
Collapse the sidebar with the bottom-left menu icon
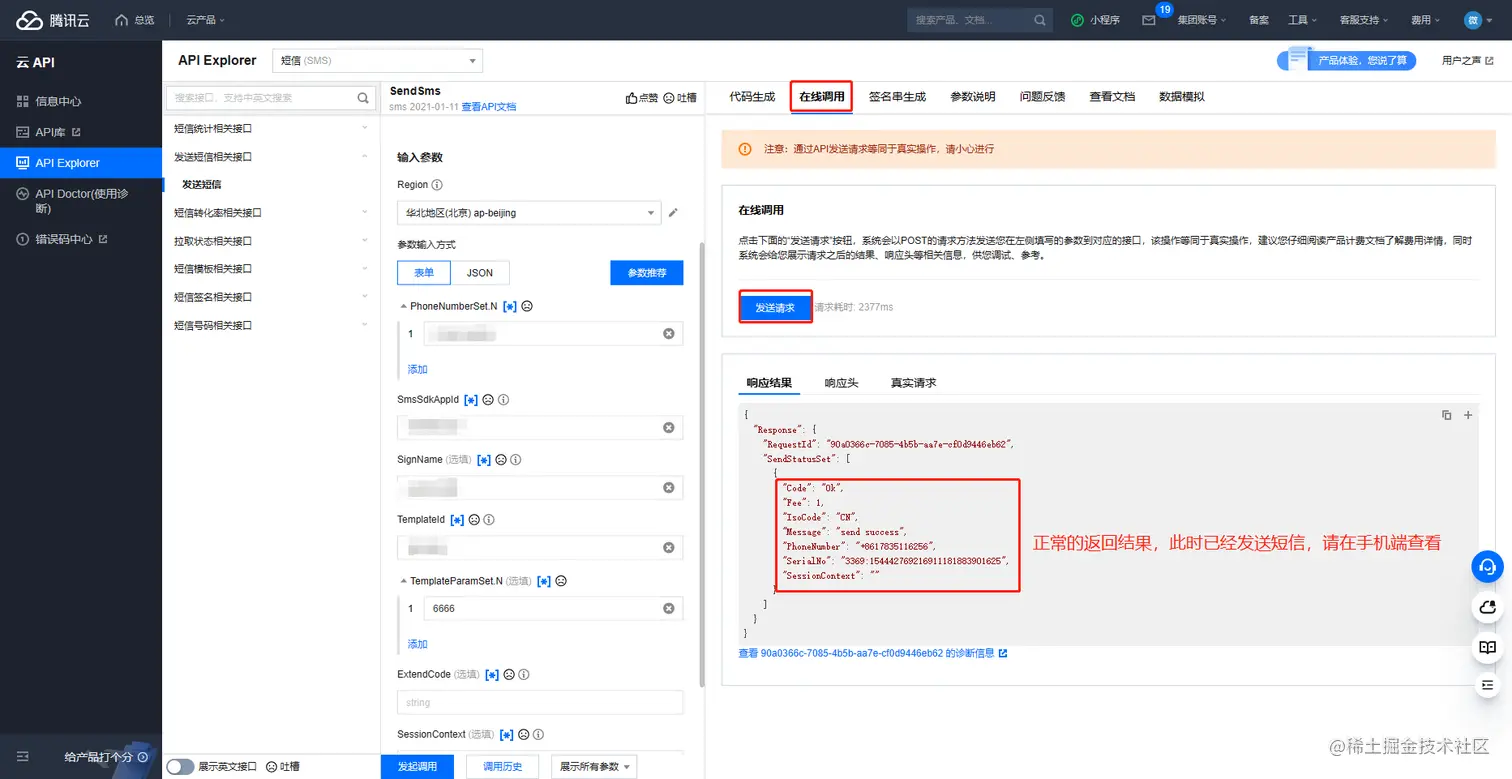(x=23, y=757)
